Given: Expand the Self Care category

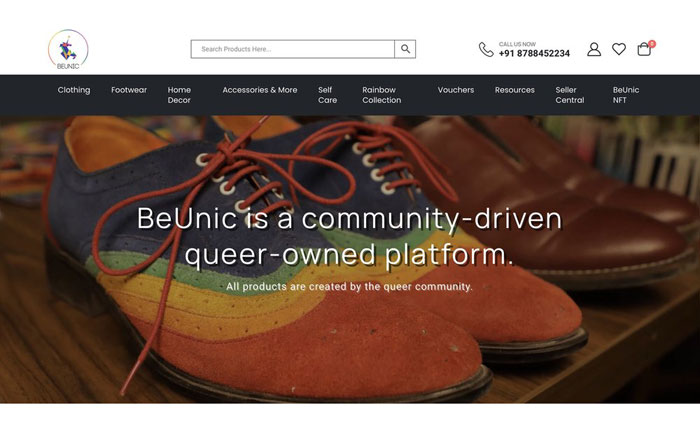Looking at the screenshot, I should tap(327, 95).
